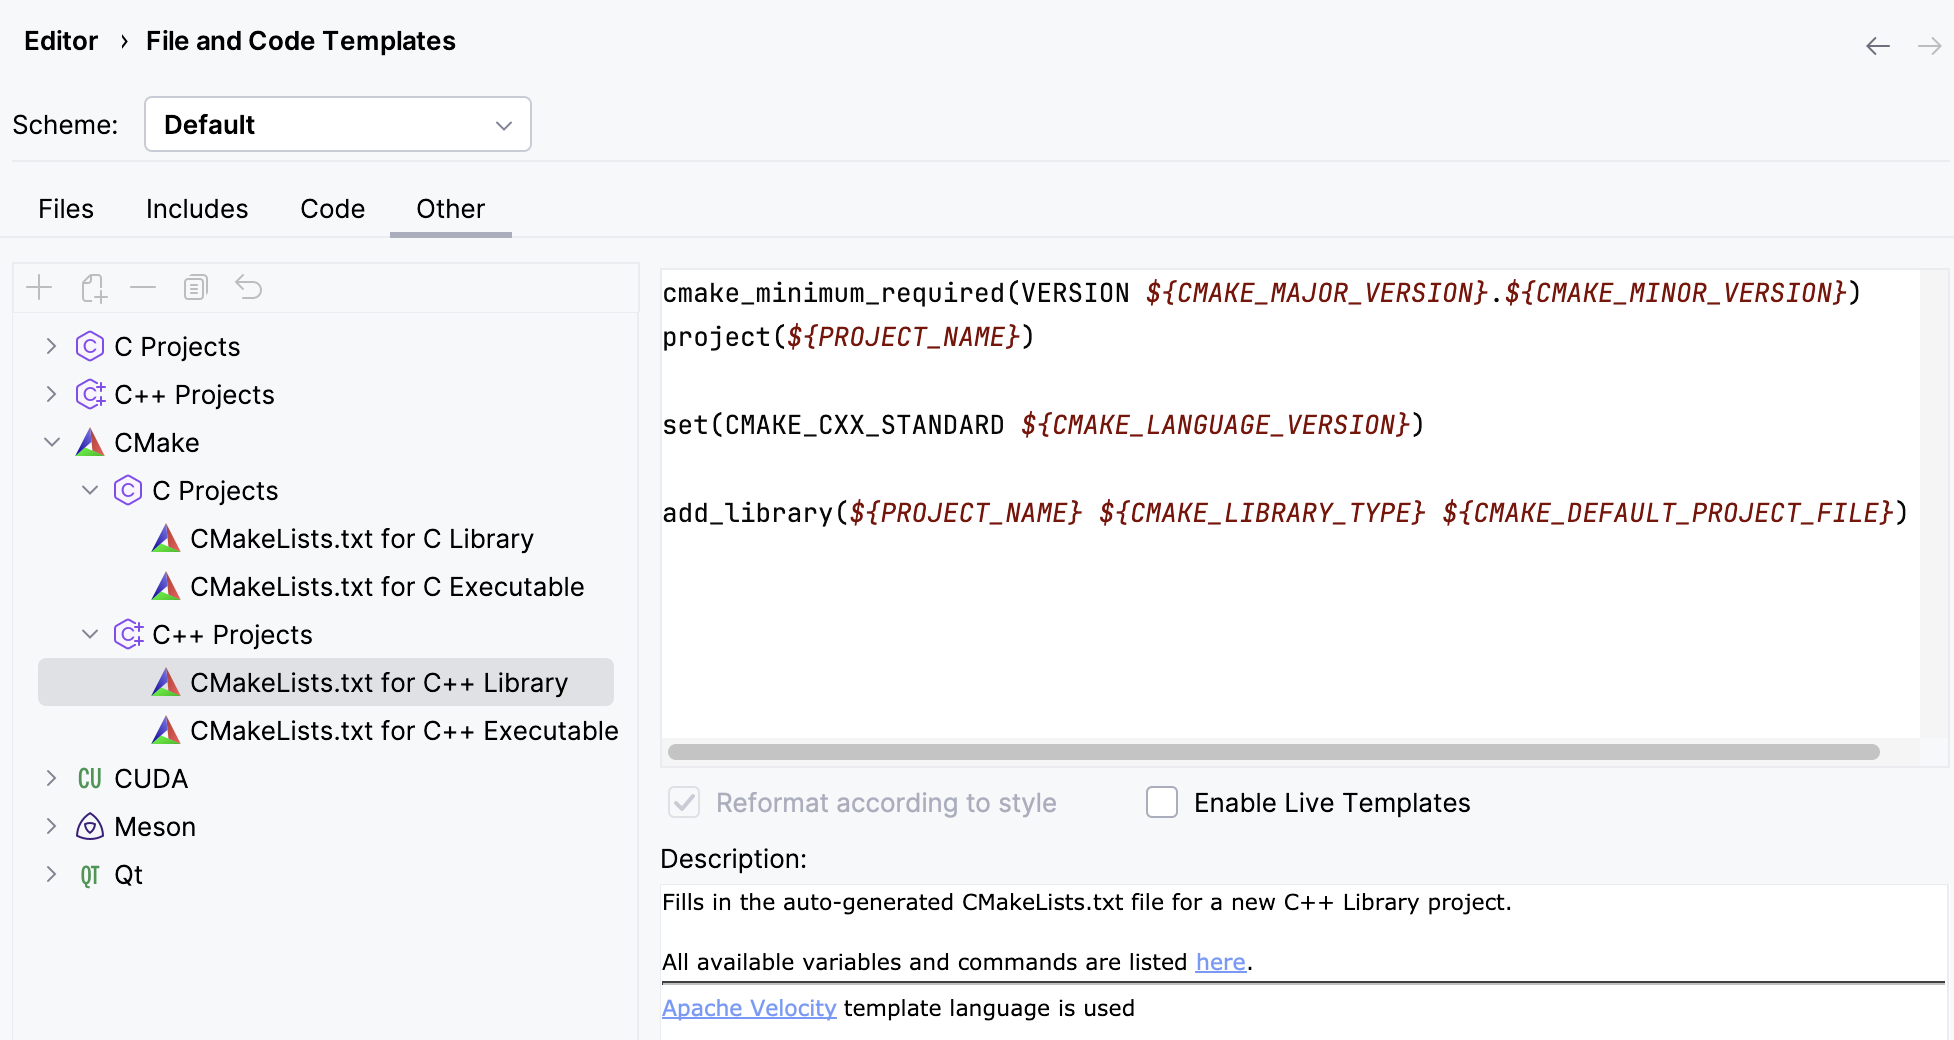Collapse the CMake tree node
Screen dimensions: 1954x1040
pos(52,442)
